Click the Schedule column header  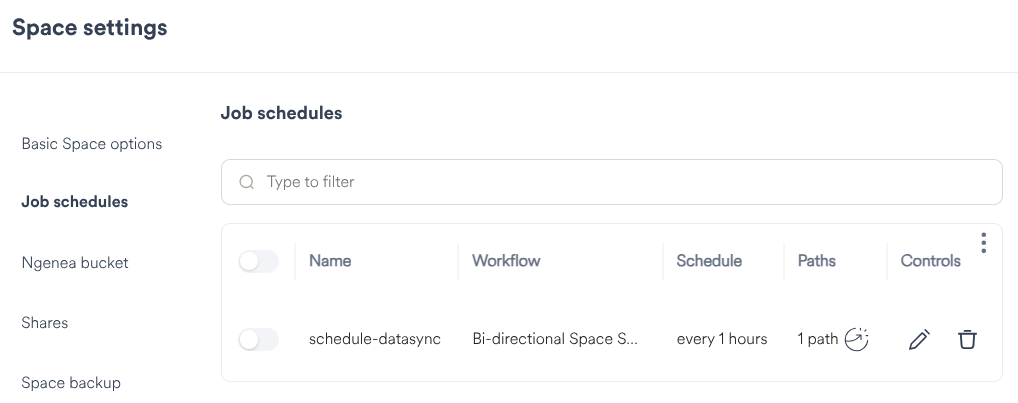tap(709, 261)
